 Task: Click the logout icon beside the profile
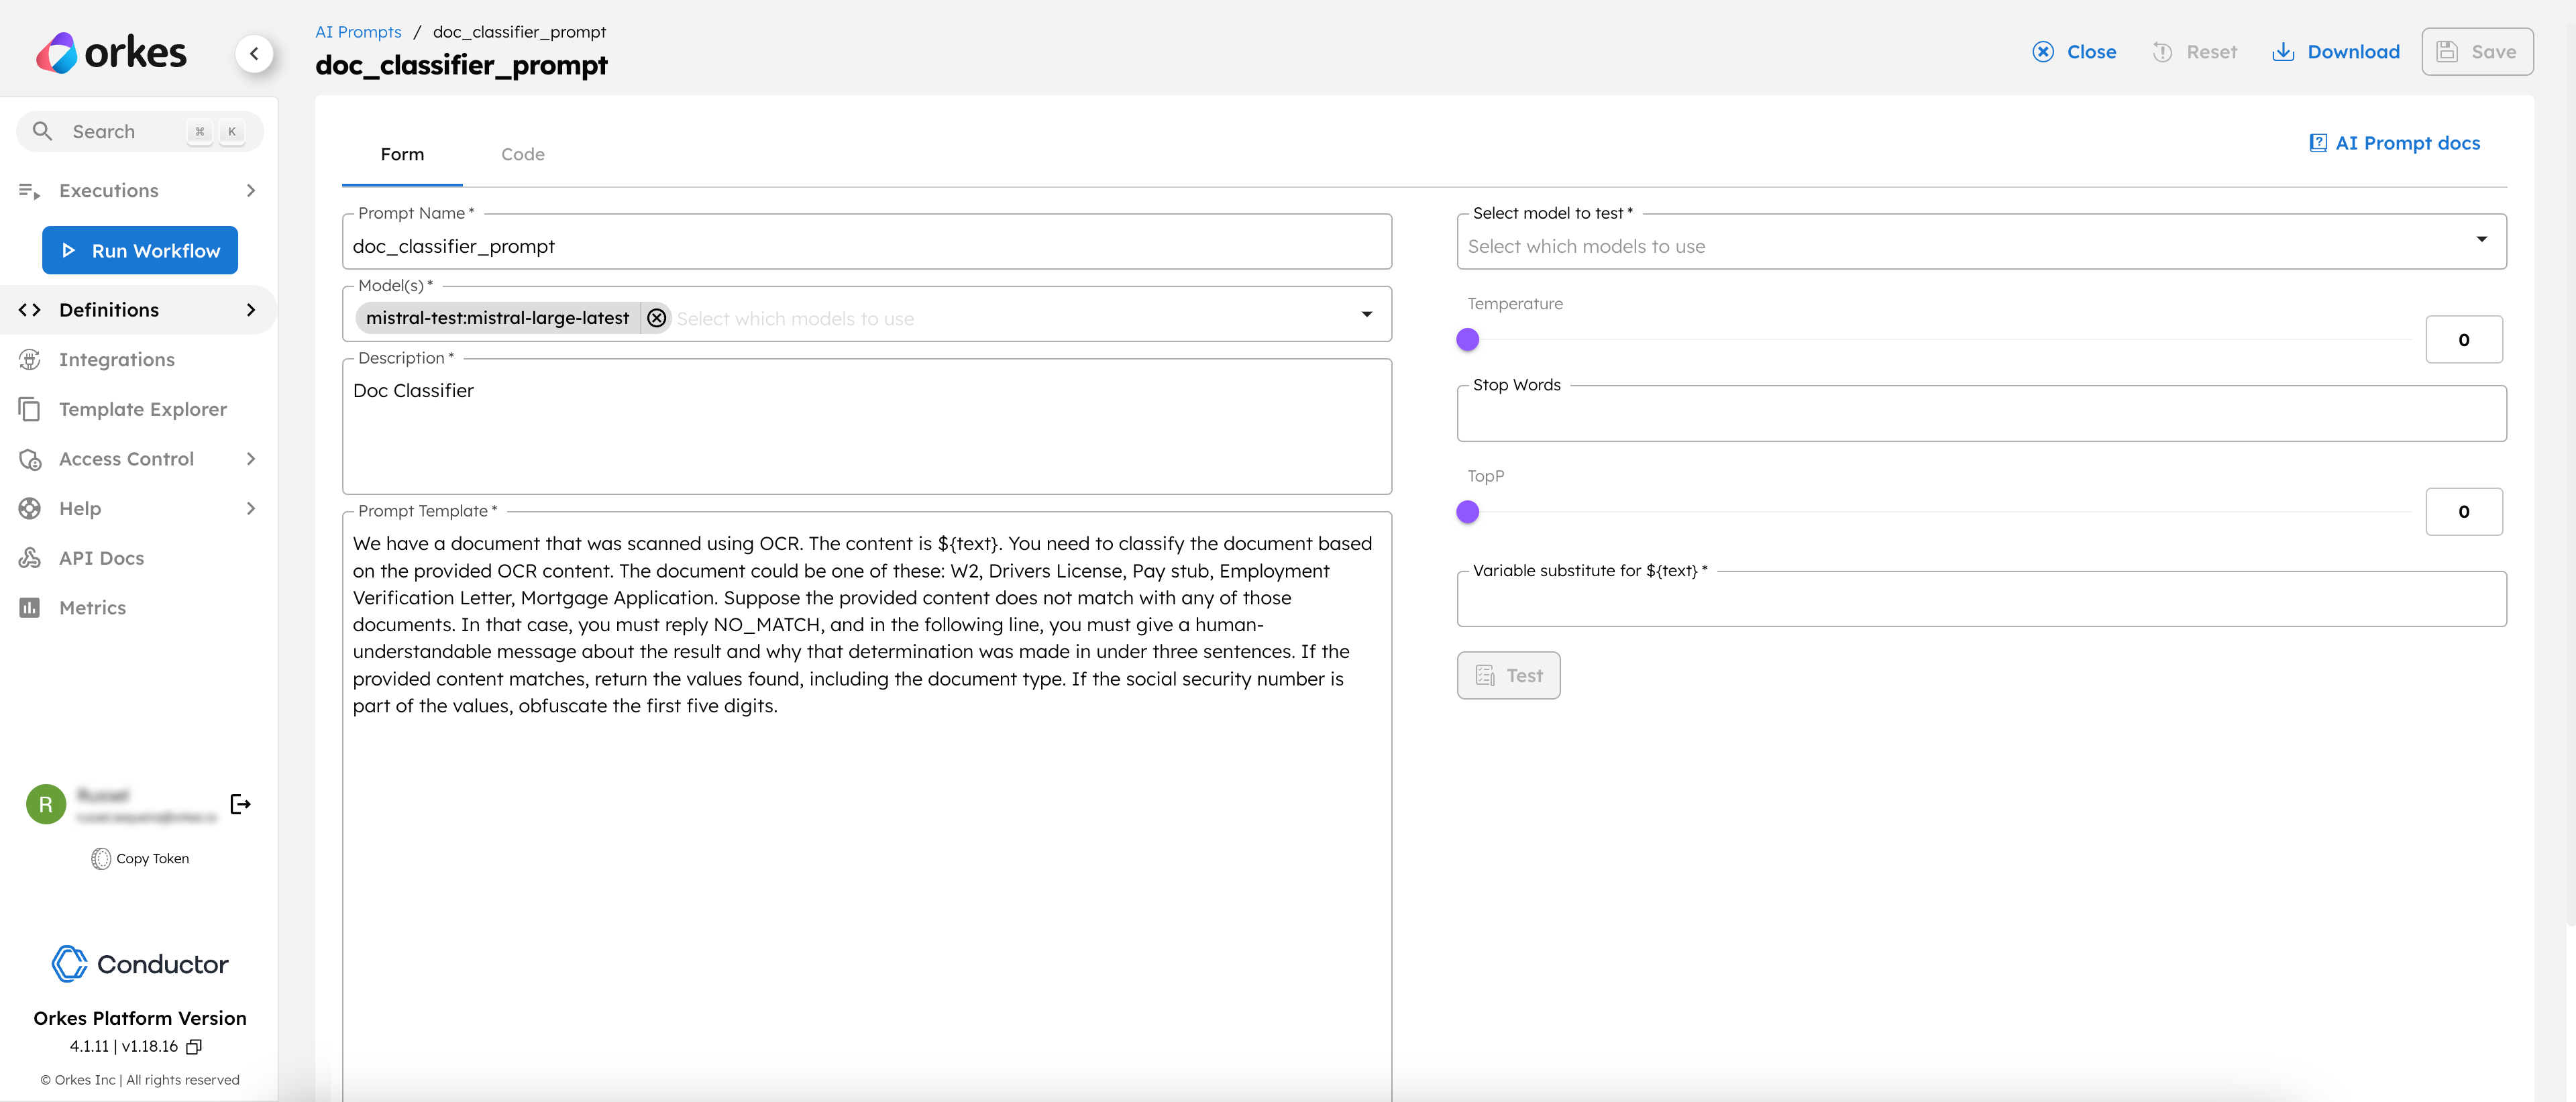point(240,803)
